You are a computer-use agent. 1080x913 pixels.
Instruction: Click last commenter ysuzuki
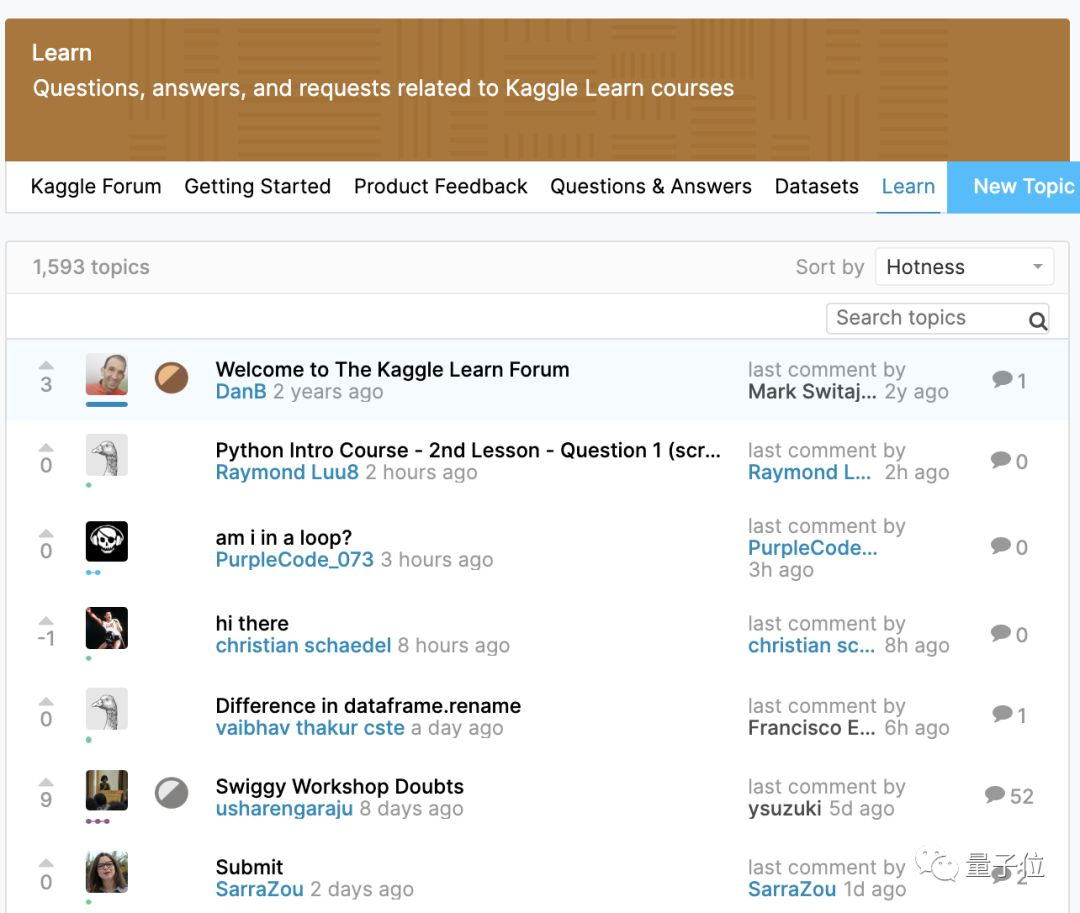point(785,808)
